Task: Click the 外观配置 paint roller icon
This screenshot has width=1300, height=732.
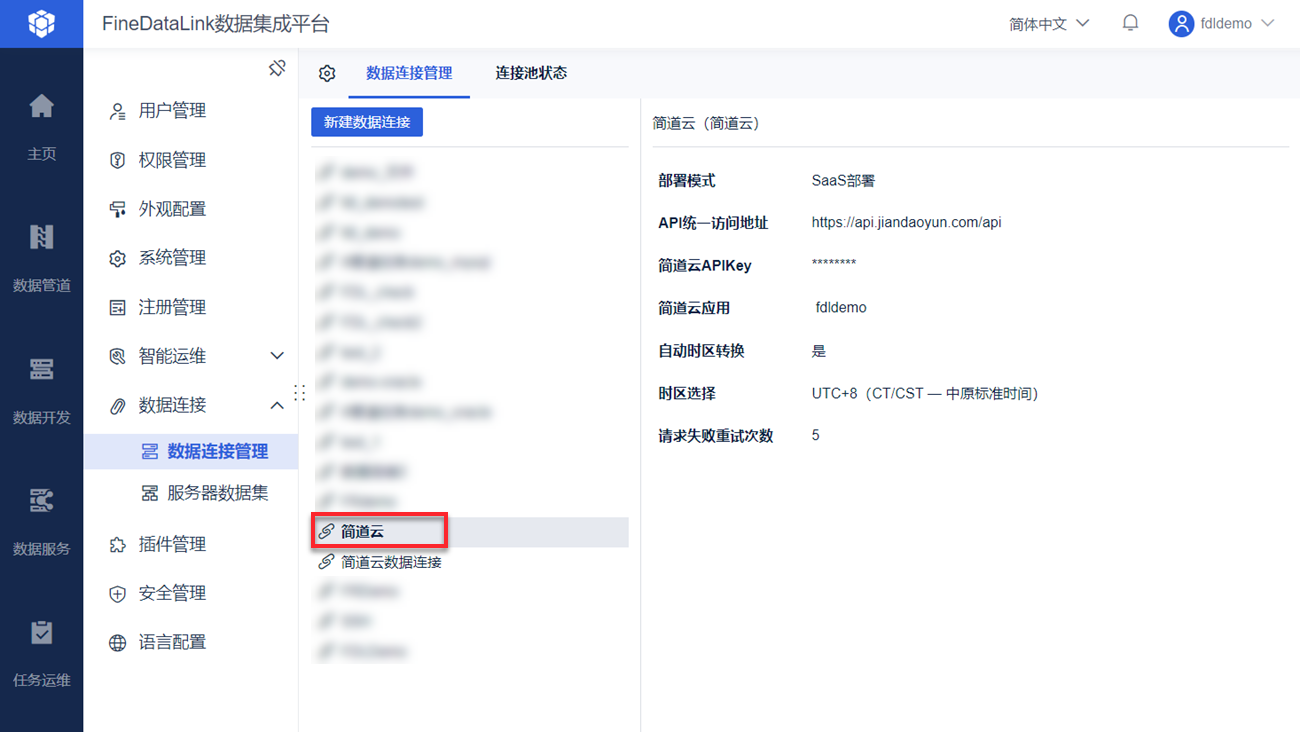Action: click(117, 209)
